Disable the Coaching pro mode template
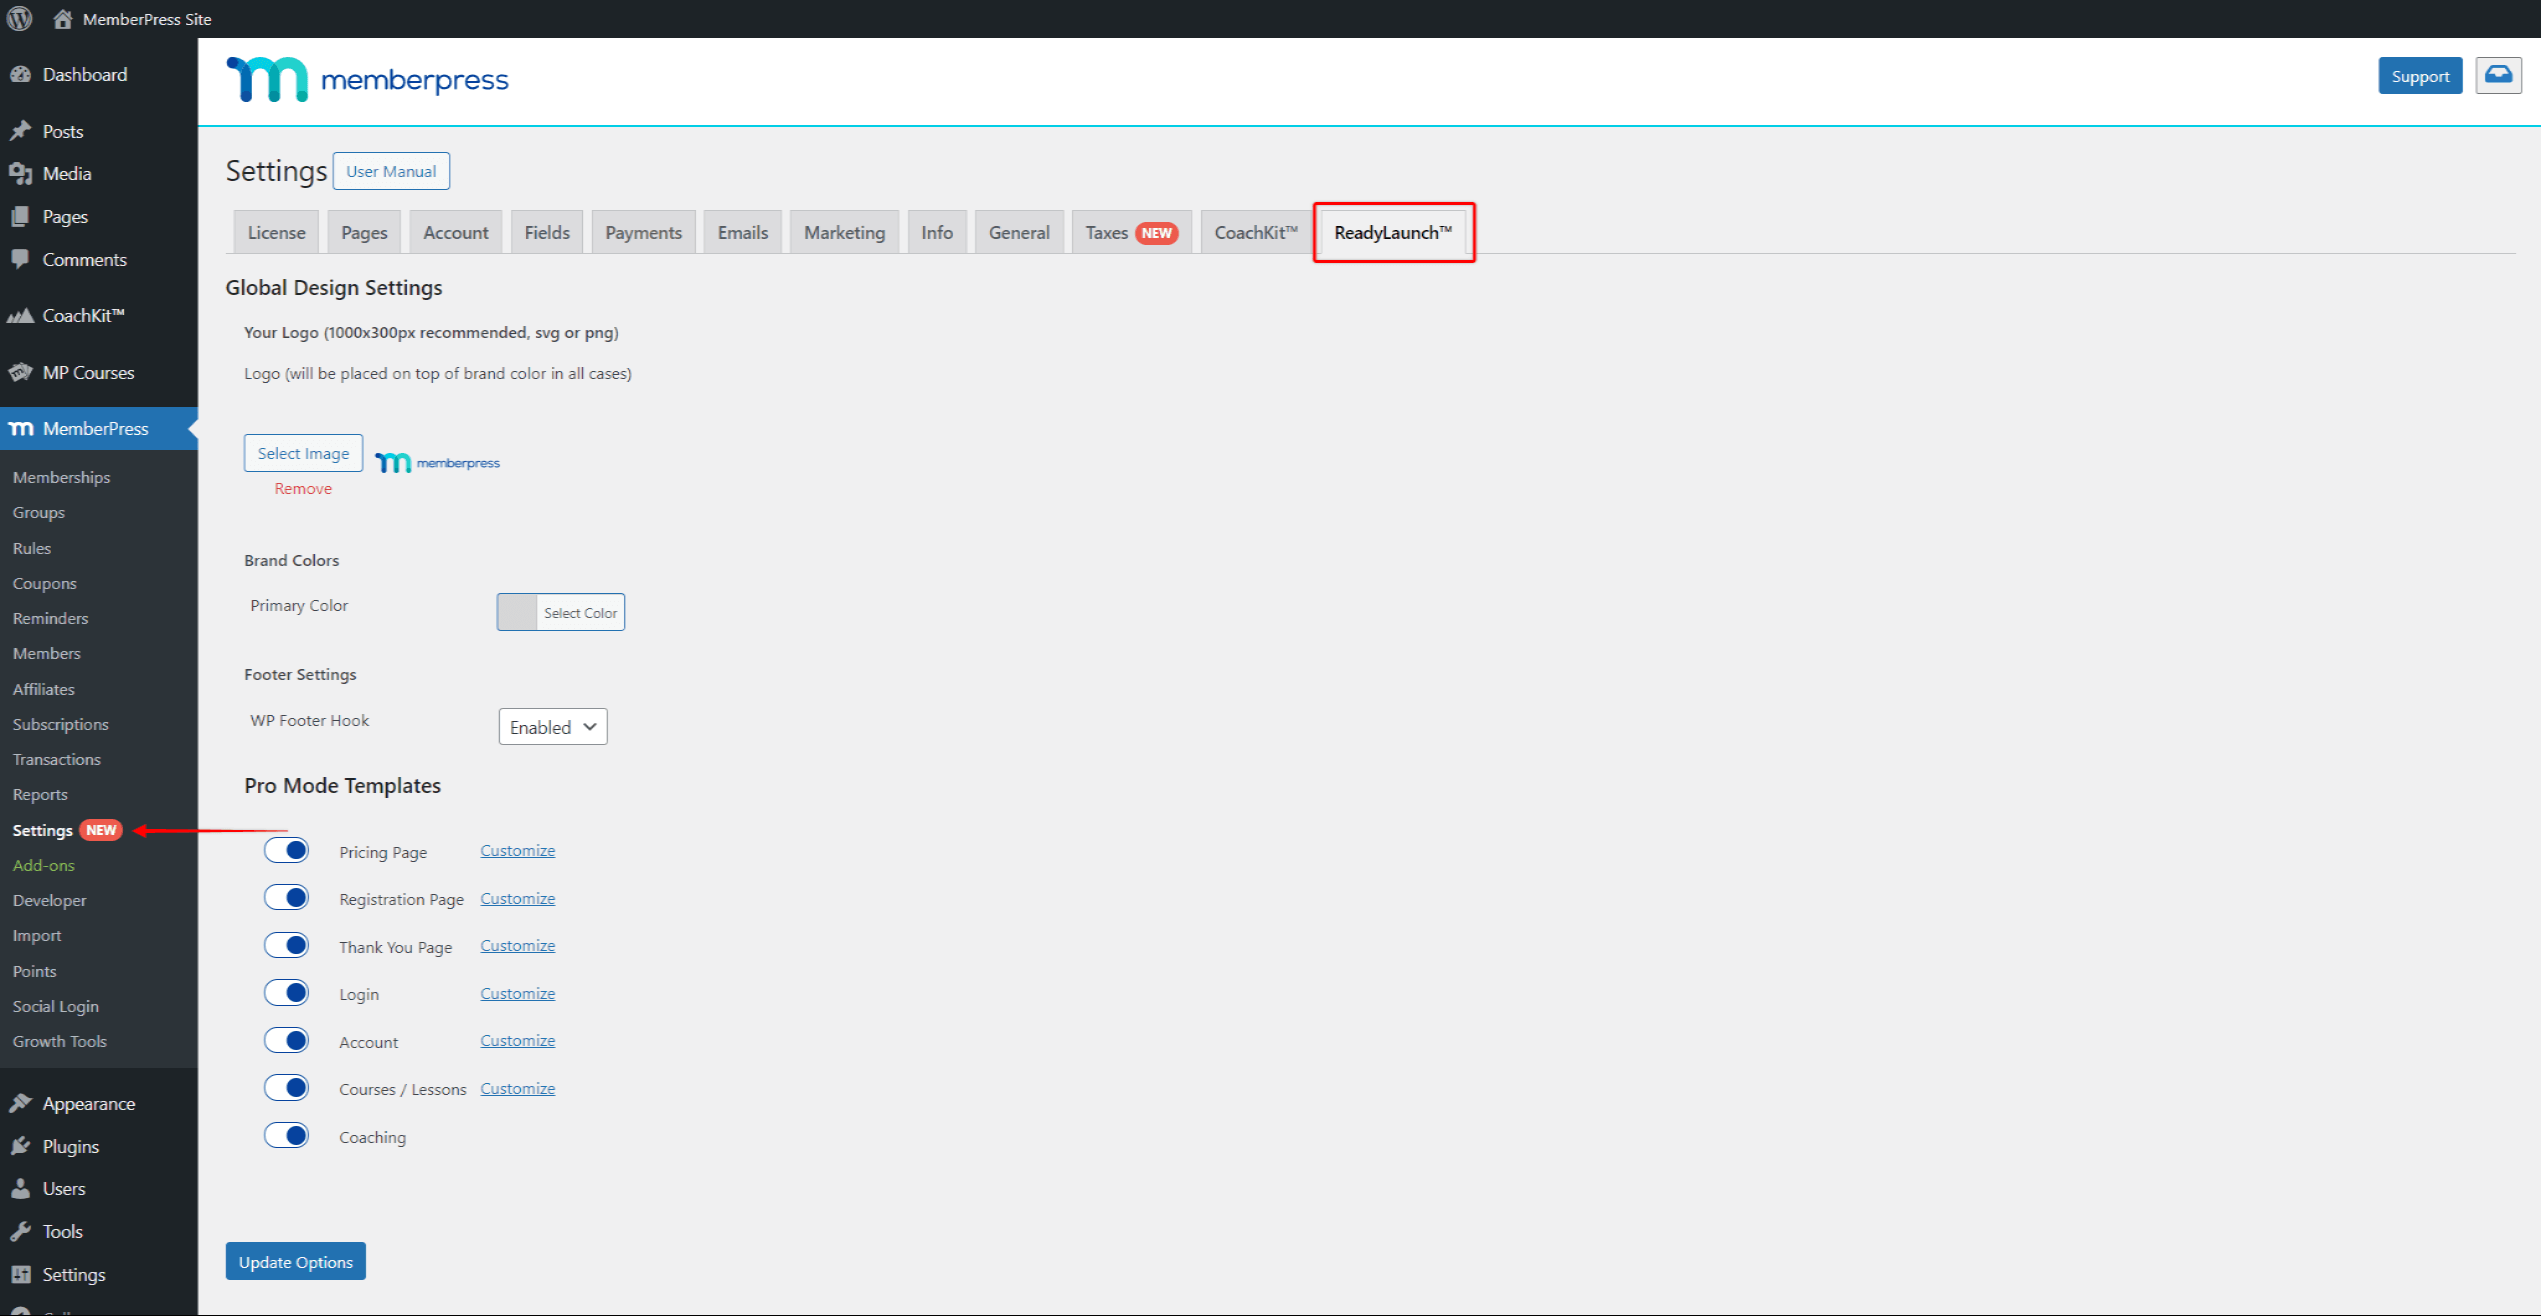2541x1316 pixels. 285,1135
